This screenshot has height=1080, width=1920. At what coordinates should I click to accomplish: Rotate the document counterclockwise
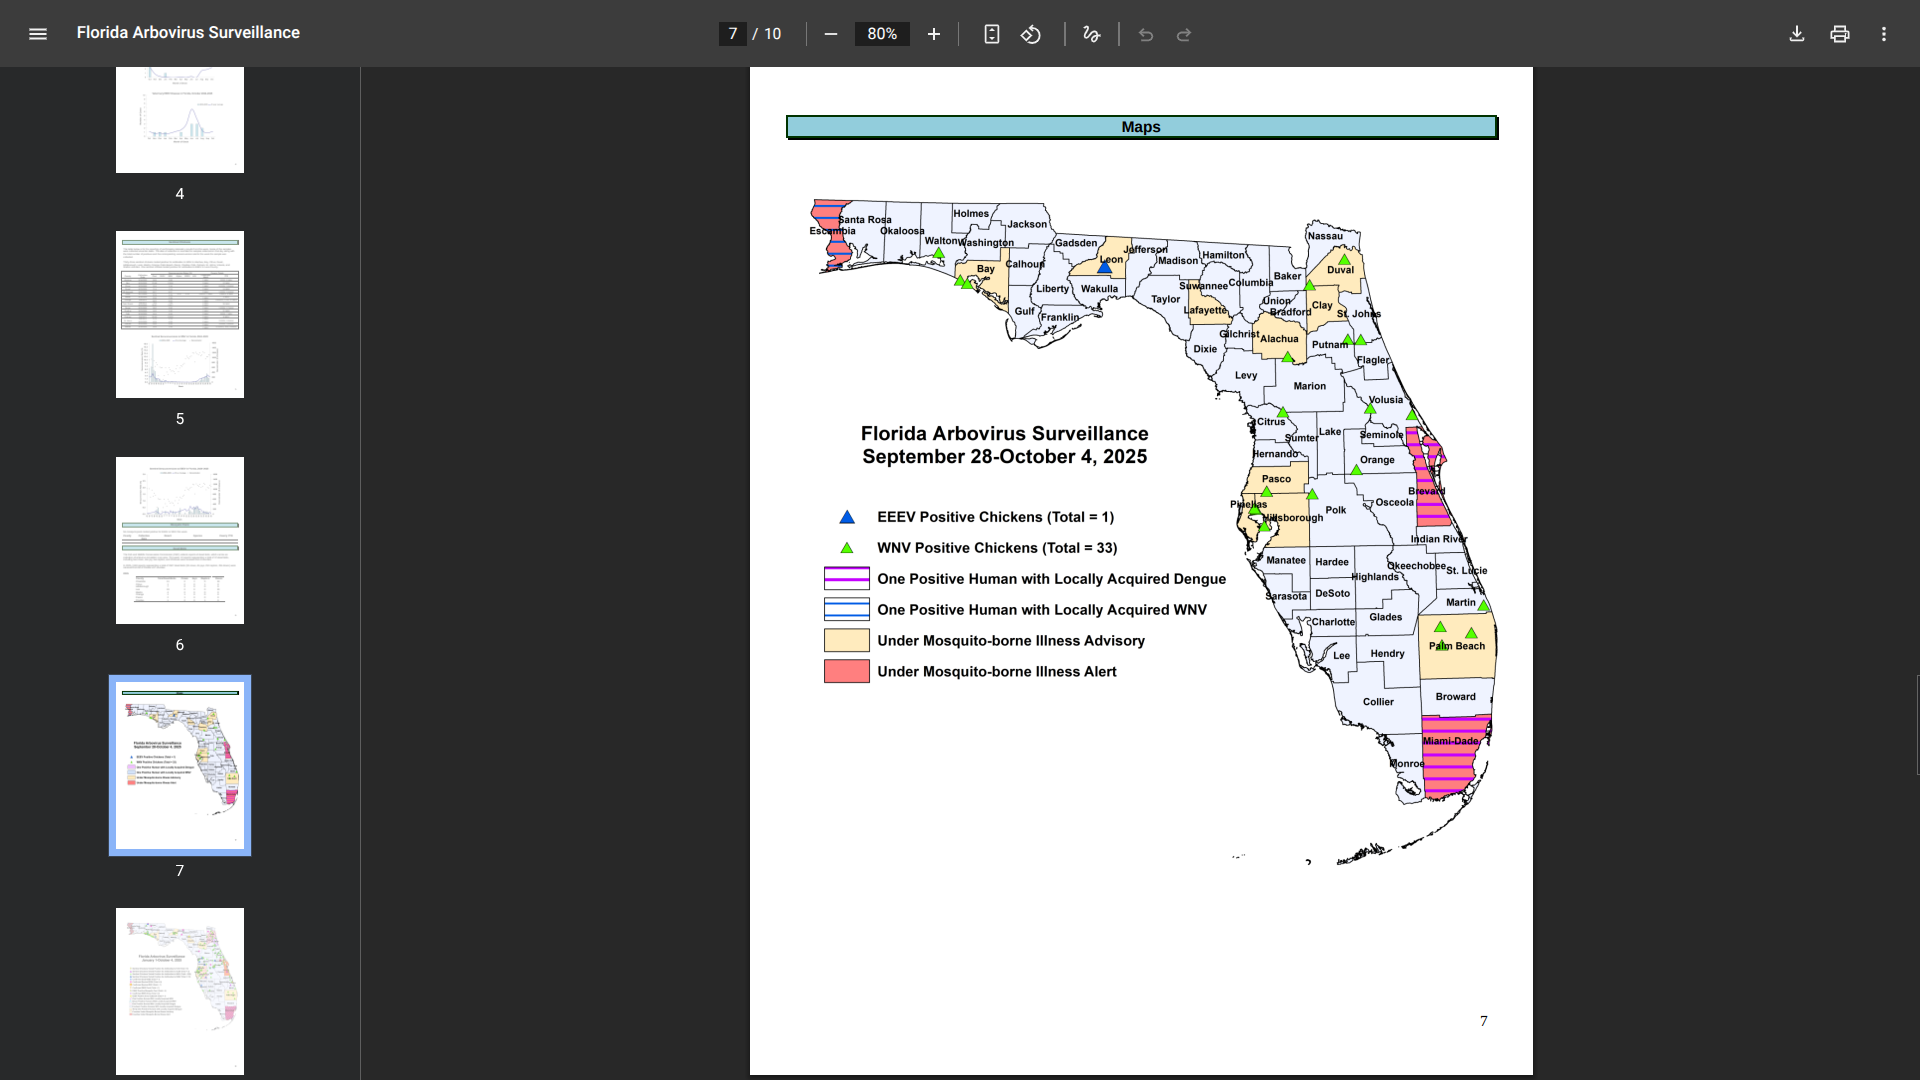point(1031,34)
